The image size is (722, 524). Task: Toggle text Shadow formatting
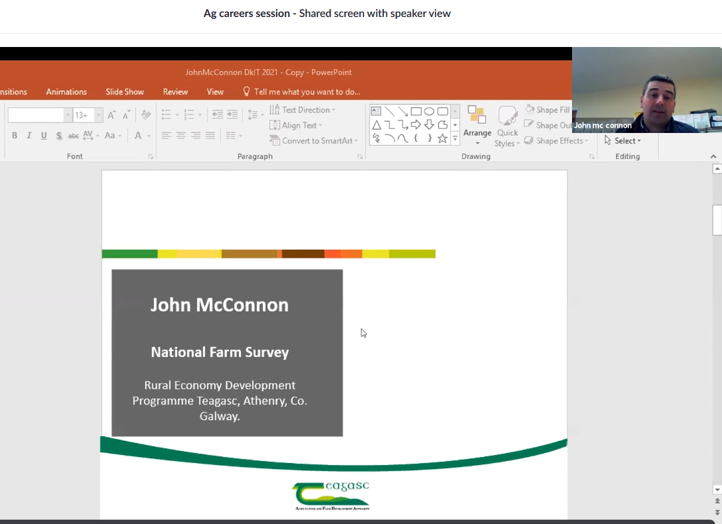[58, 135]
